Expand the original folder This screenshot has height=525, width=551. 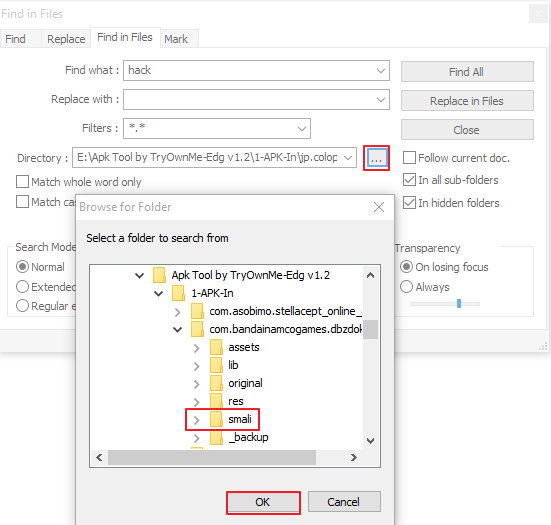coord(197,384)
